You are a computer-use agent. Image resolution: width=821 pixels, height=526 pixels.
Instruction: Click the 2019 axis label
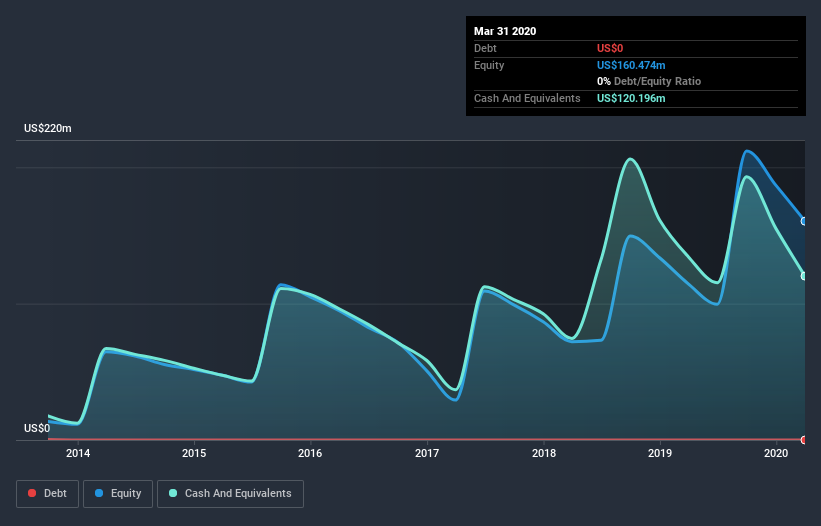660,453
